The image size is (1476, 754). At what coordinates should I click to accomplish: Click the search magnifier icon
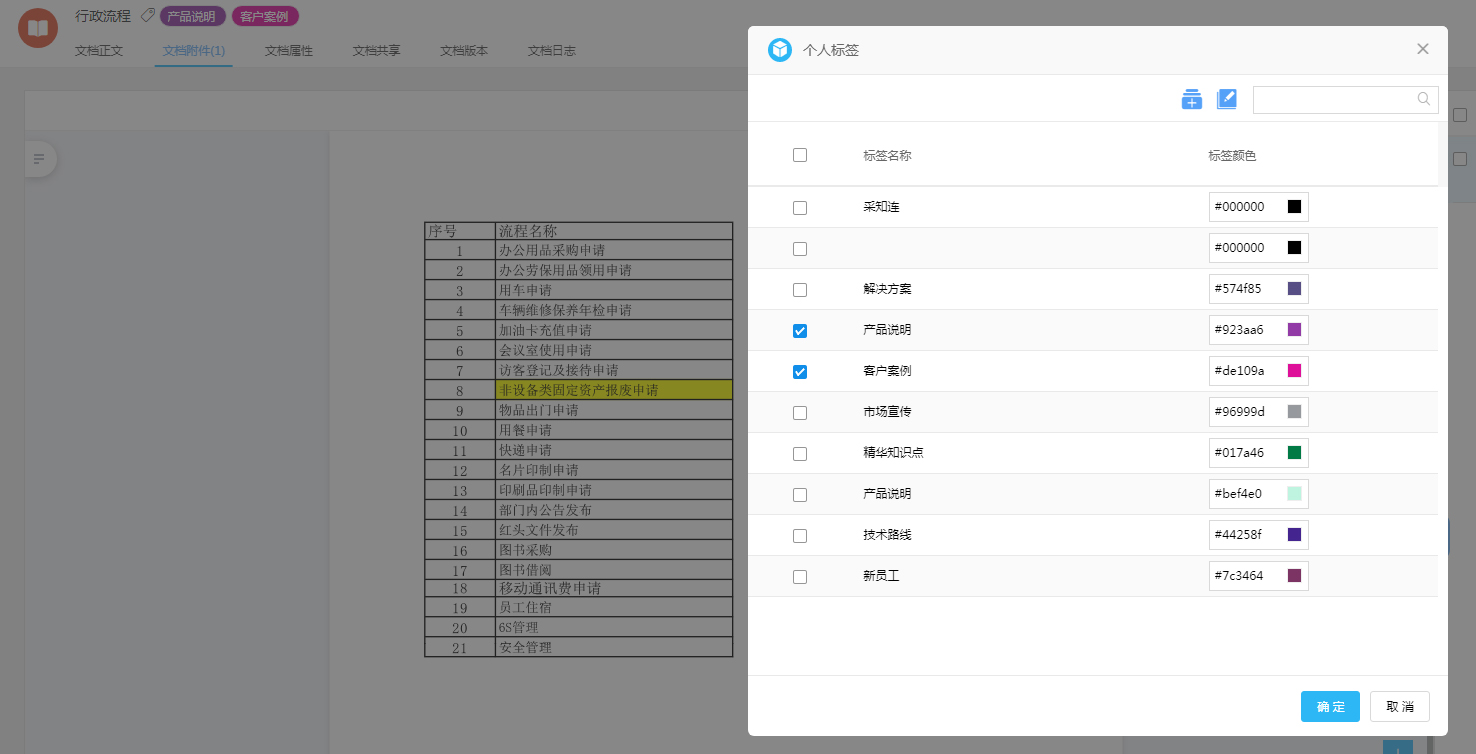coord(1424,99)
